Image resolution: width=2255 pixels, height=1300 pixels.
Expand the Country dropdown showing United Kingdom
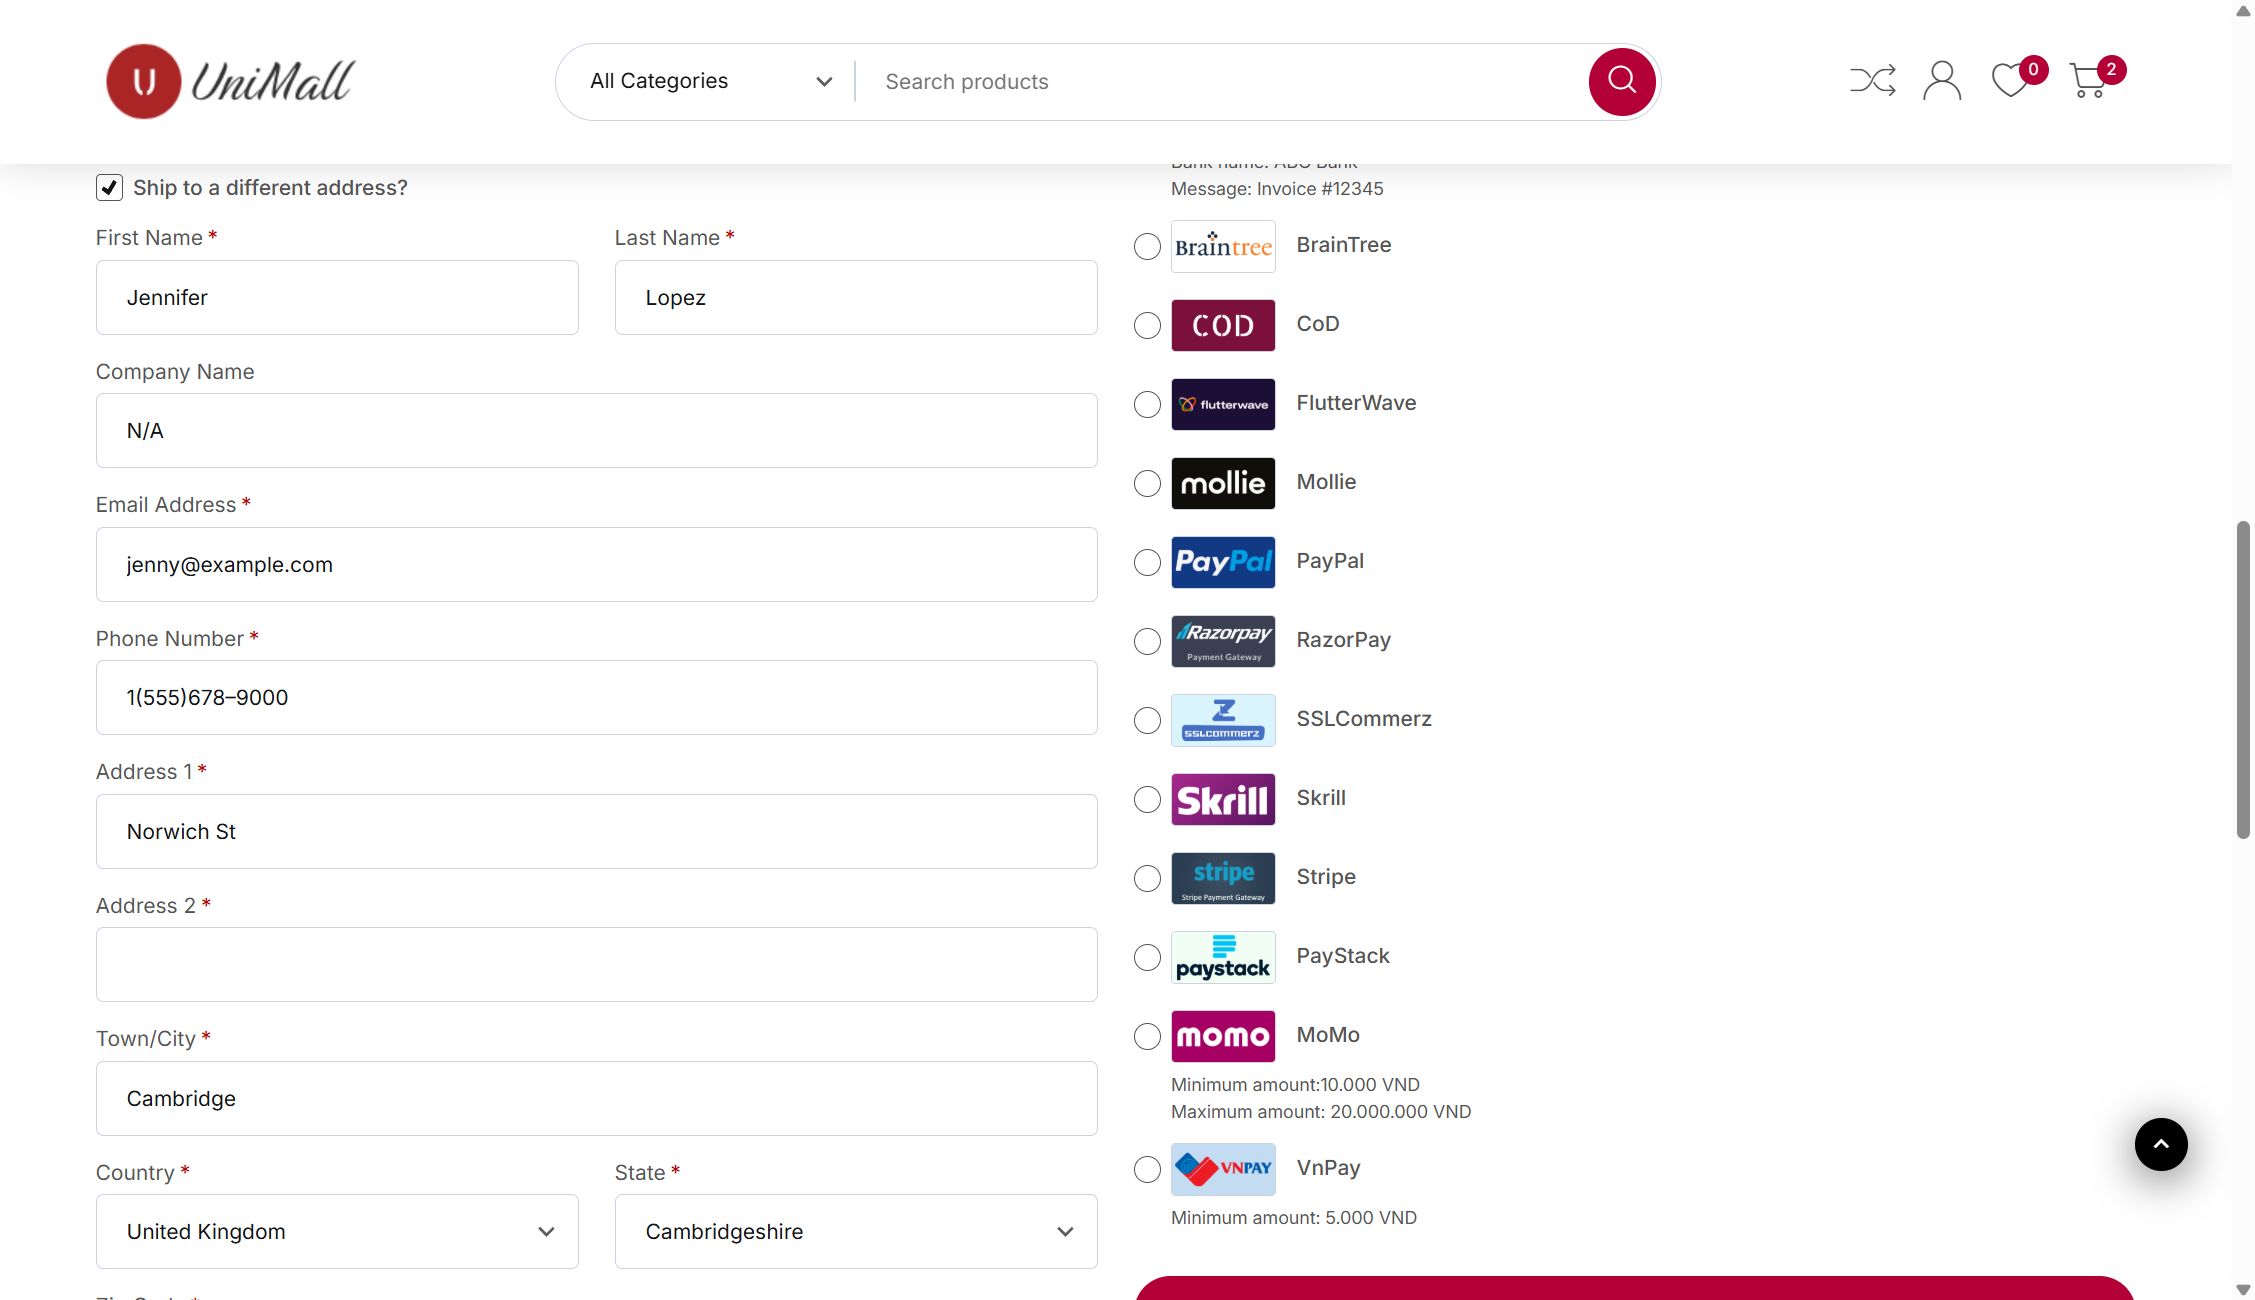pyautogui.click(x=337, y=1232)
